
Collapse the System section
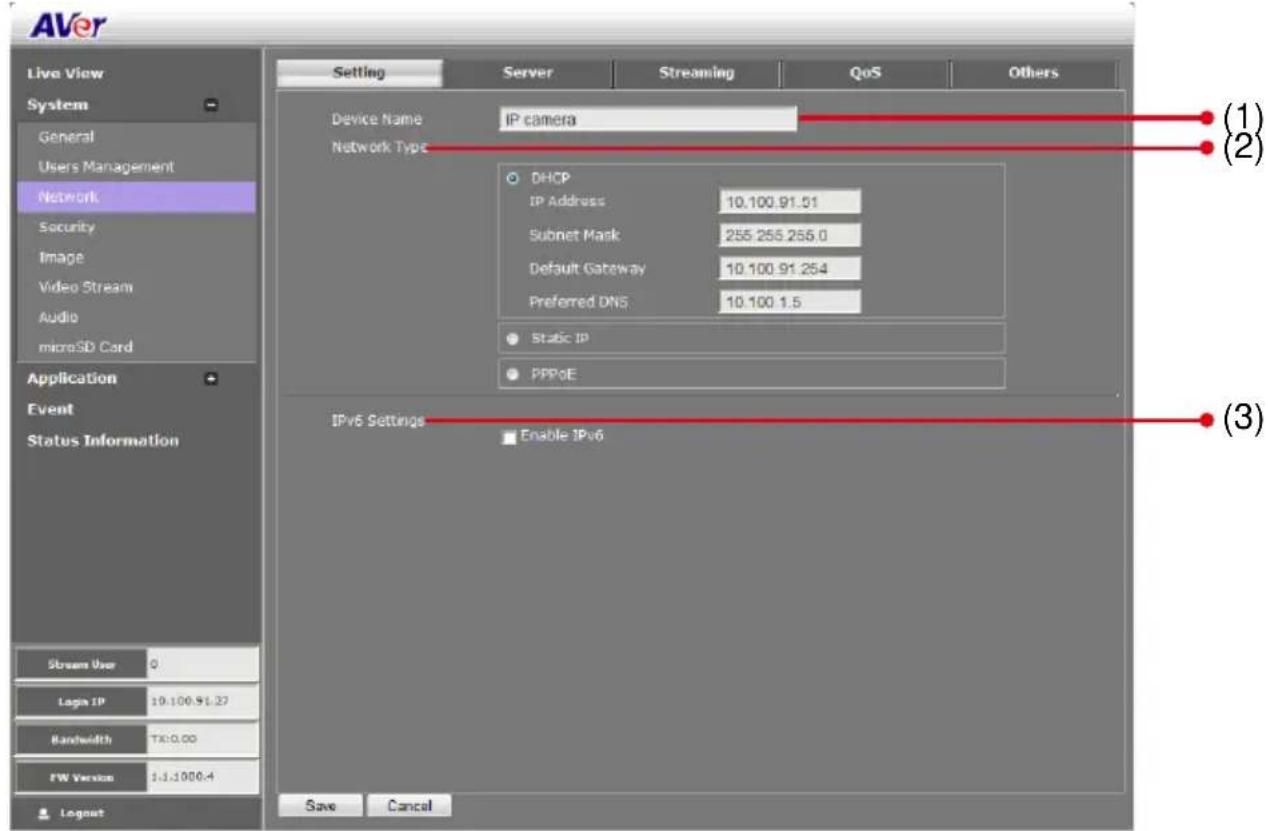[x=212, y=105]
